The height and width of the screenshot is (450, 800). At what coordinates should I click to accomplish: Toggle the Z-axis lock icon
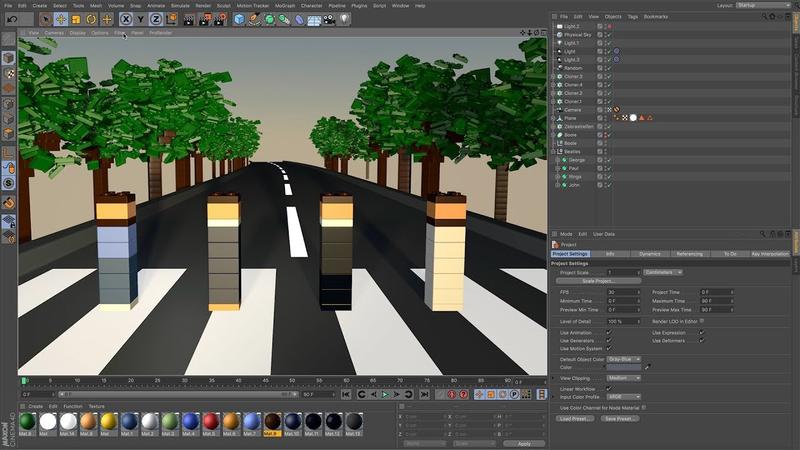[157, 19]
